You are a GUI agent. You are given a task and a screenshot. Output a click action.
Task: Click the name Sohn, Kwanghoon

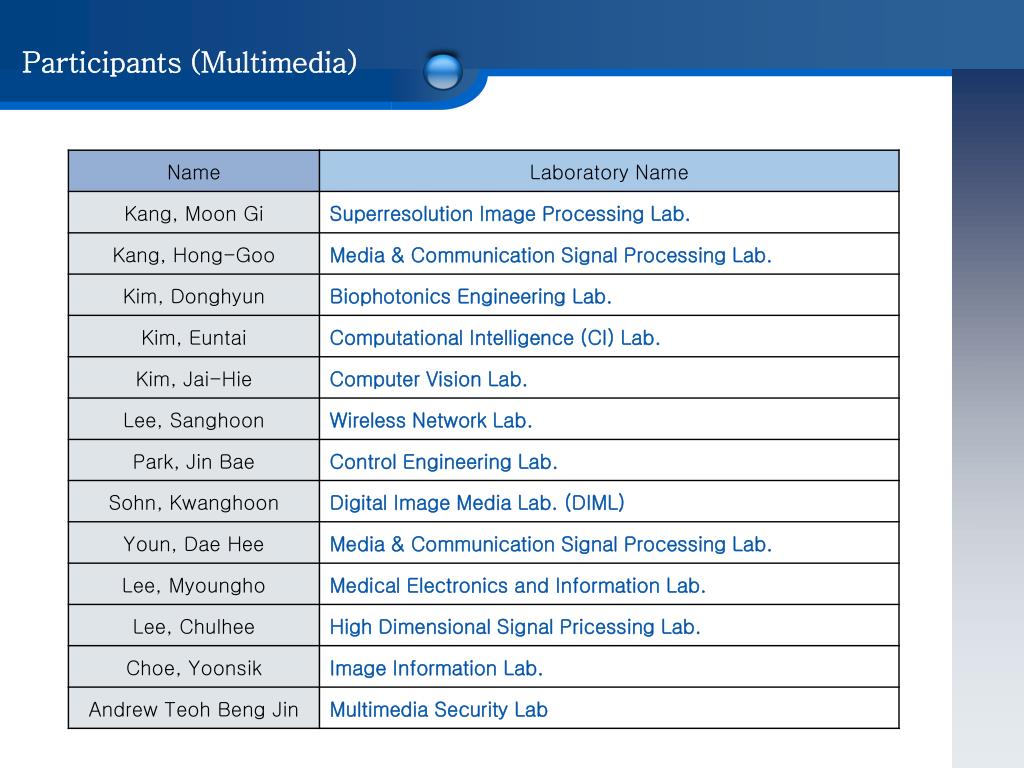point(194,503)
